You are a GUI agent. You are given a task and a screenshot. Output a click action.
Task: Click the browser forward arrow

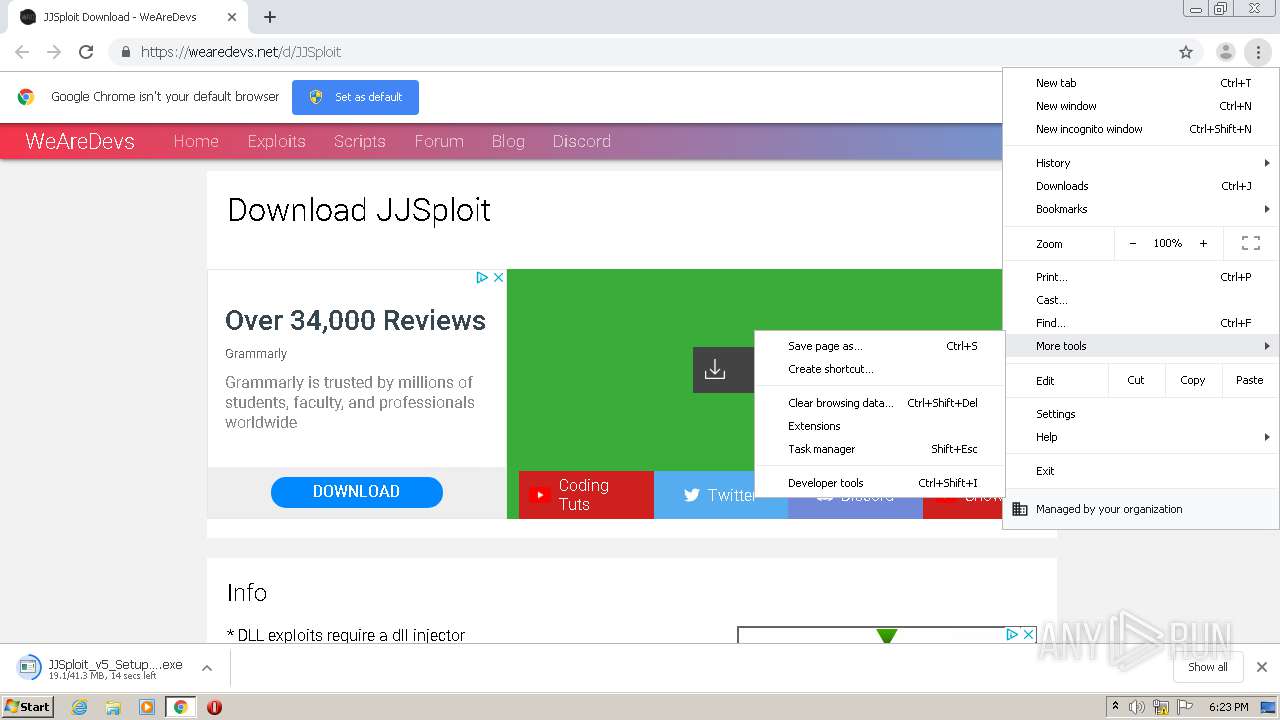54,52
